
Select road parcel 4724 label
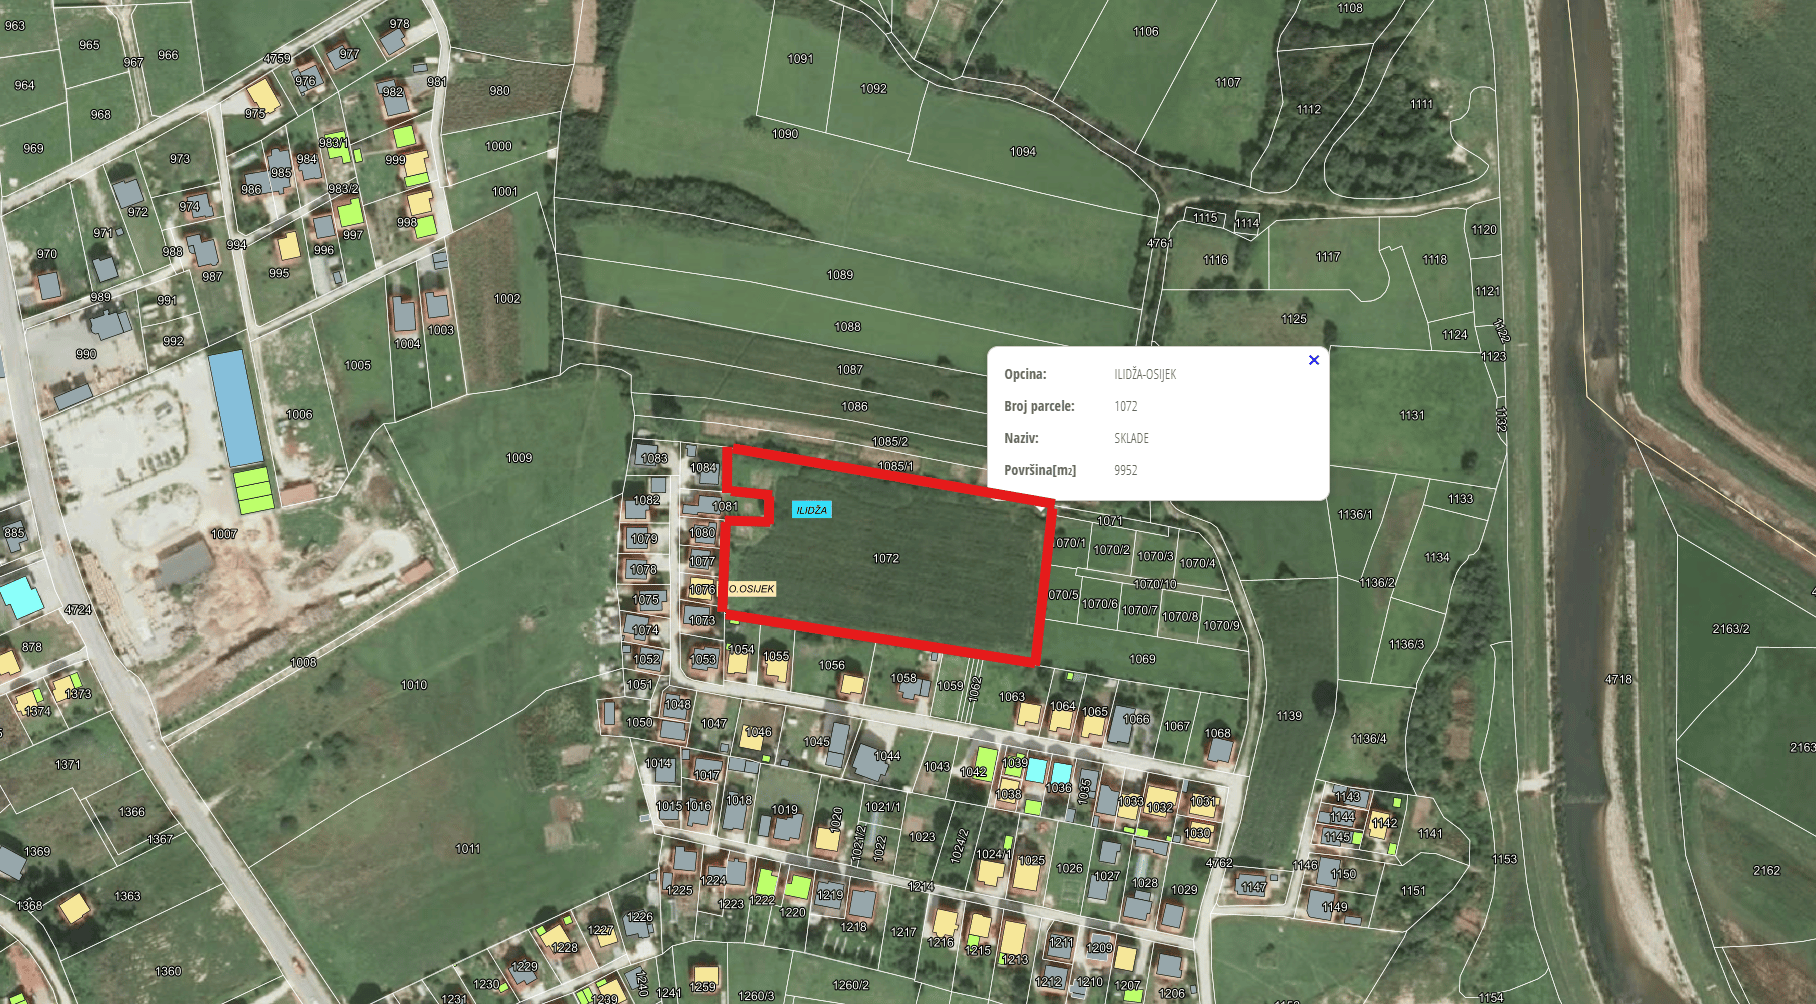tap(78, 609)
